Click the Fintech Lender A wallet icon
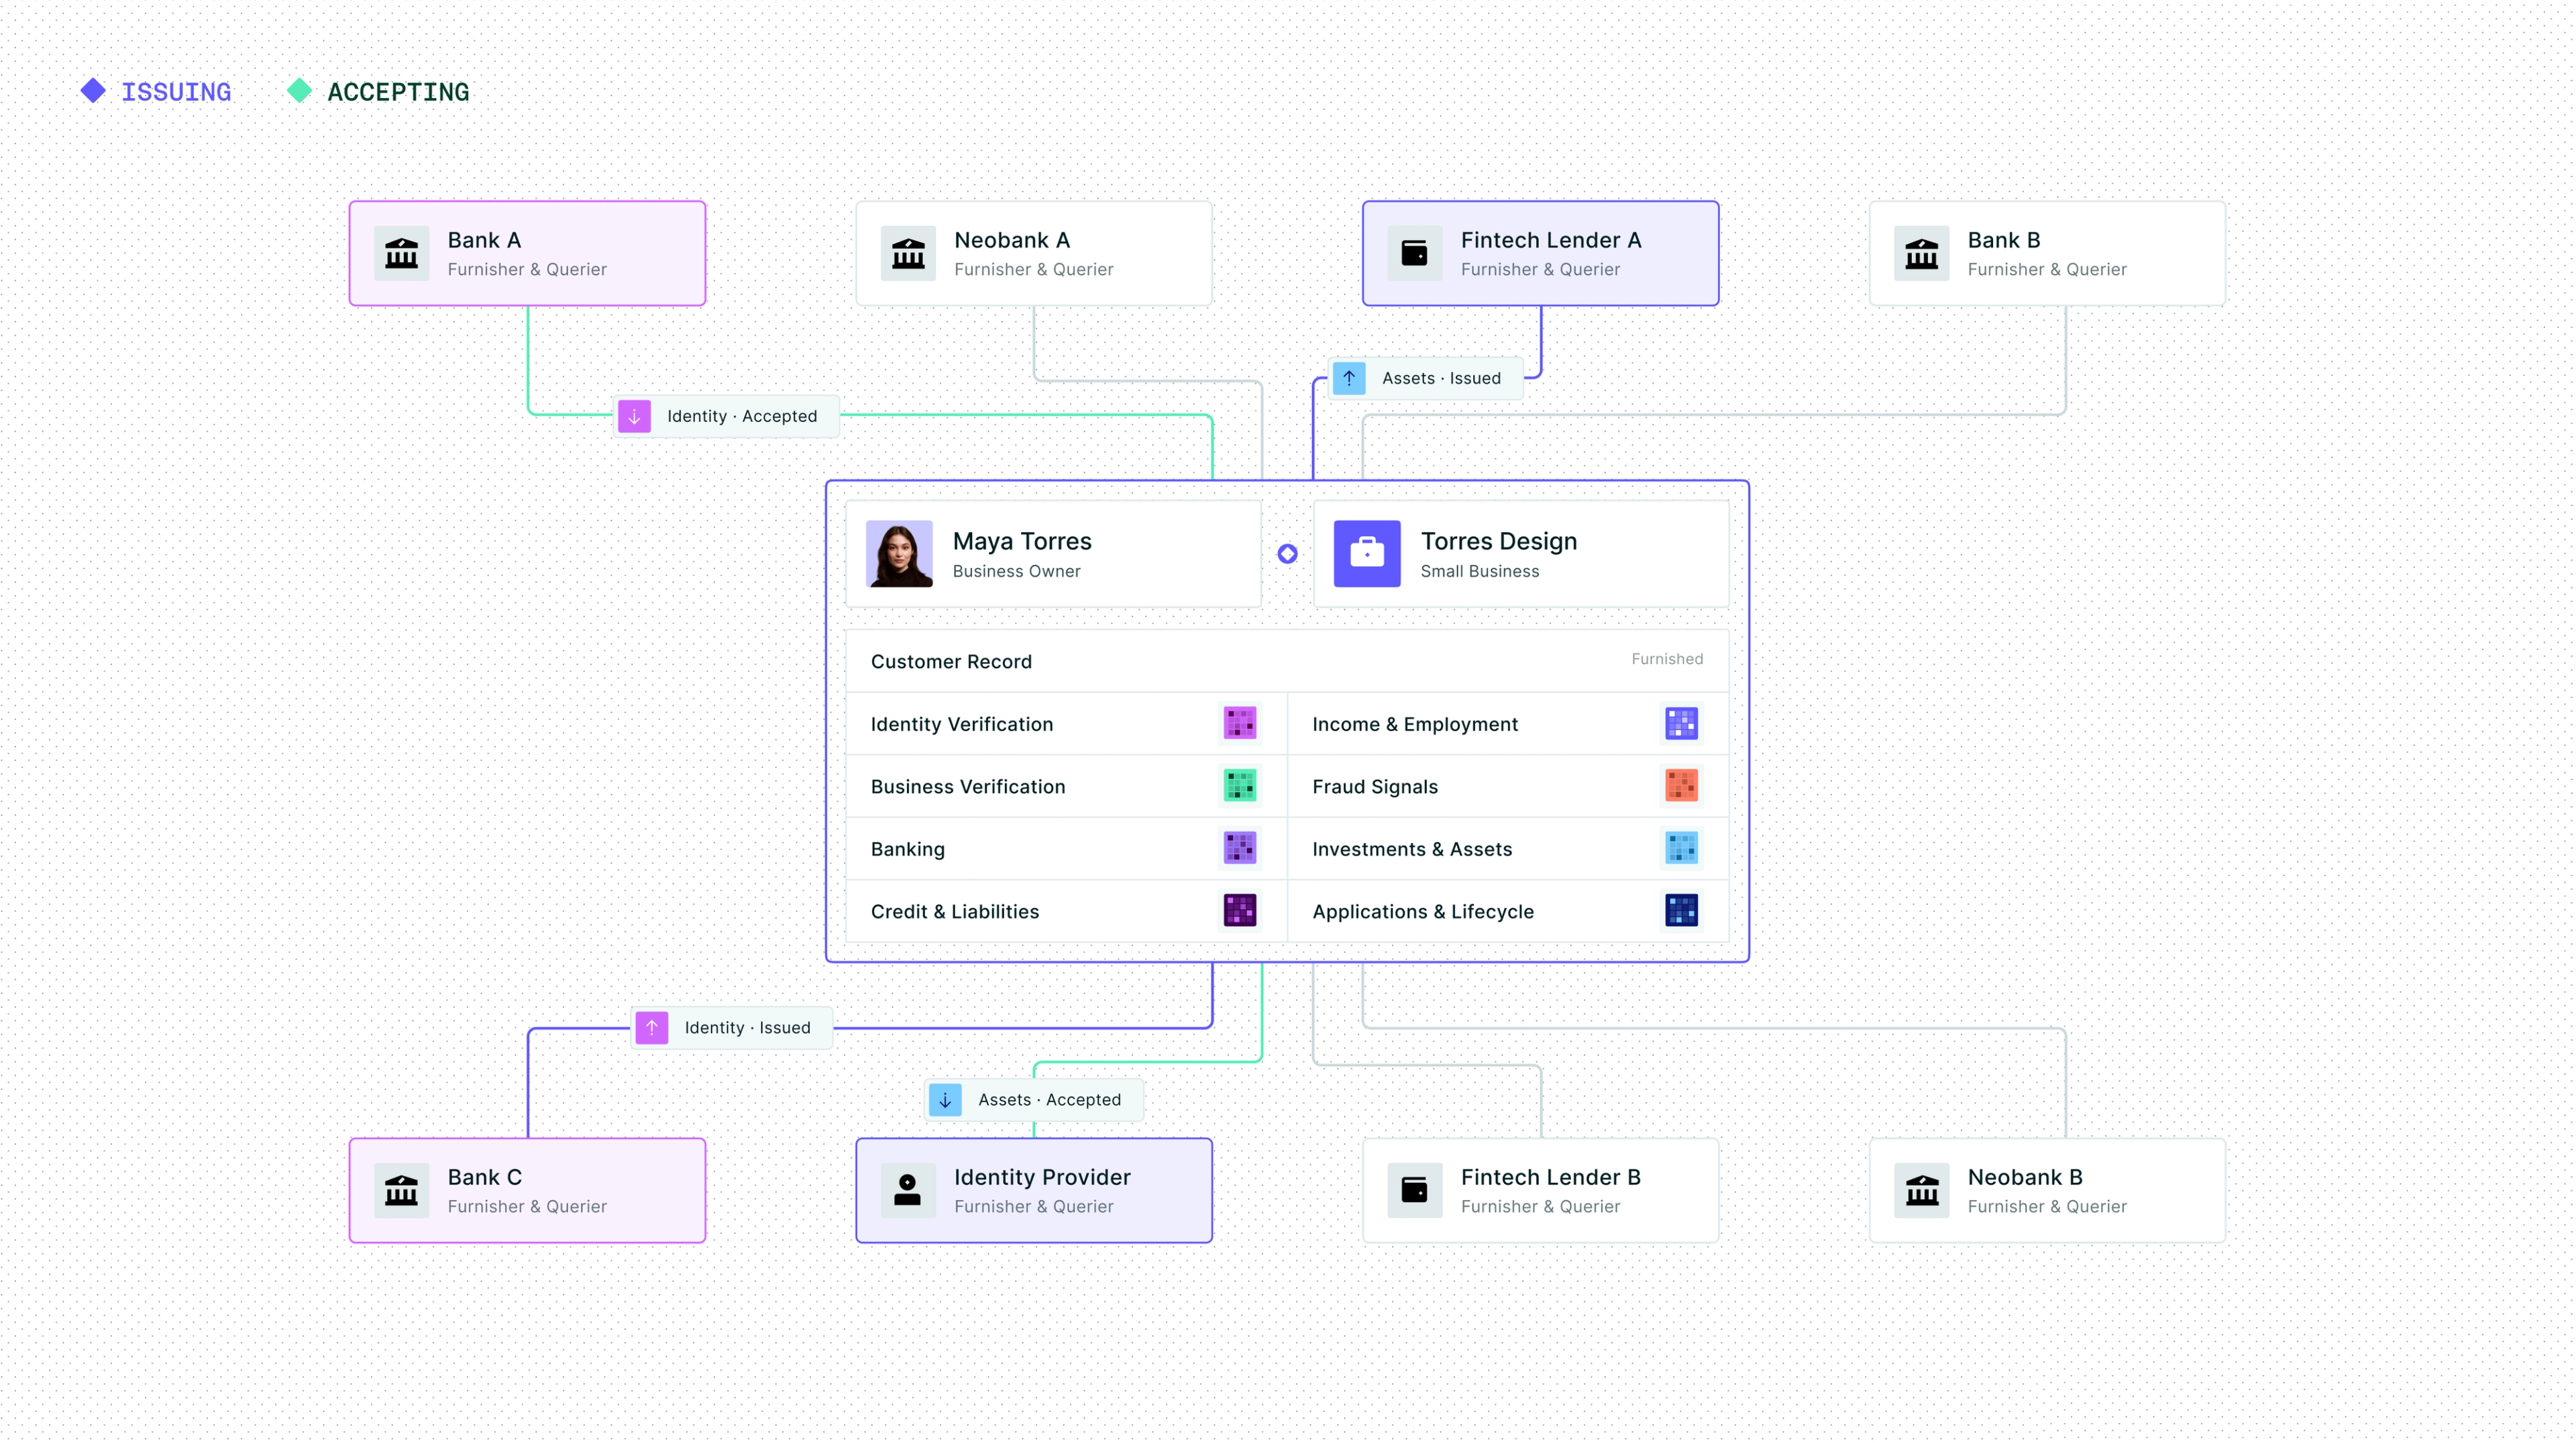 click(x=1415, y=253)
